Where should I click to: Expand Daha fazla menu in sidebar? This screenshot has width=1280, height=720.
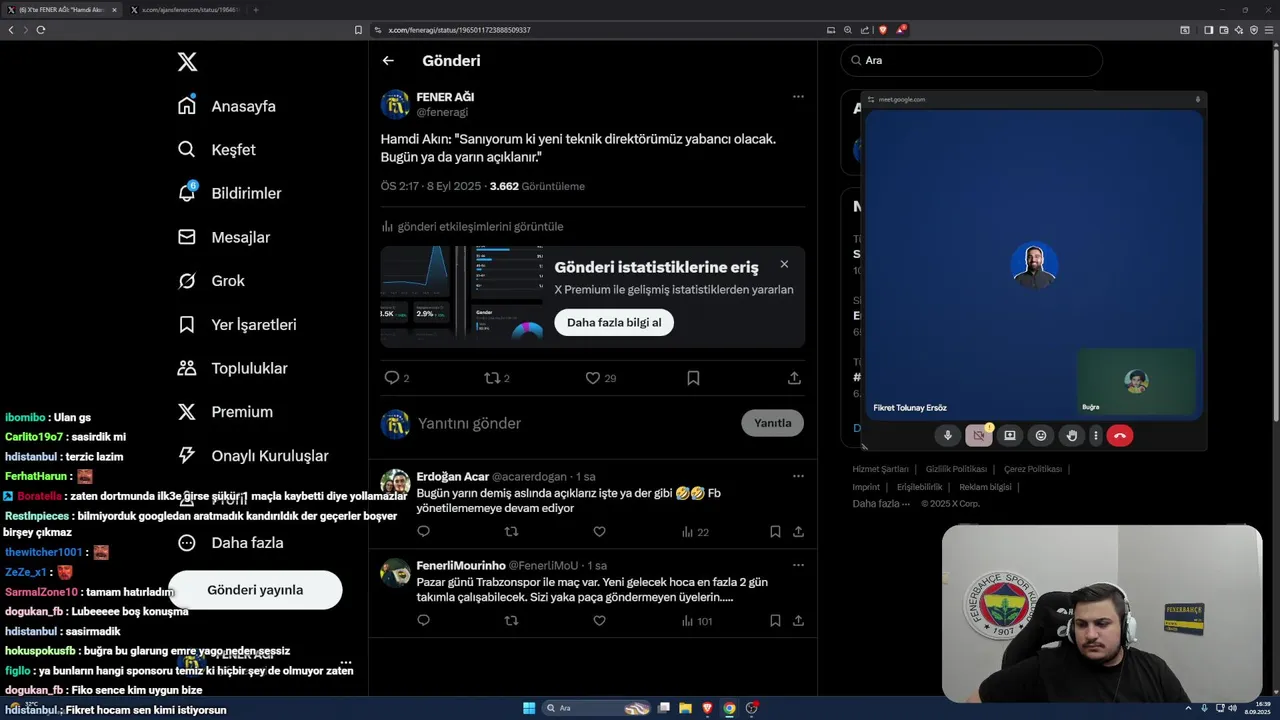(x=230, y=543)
